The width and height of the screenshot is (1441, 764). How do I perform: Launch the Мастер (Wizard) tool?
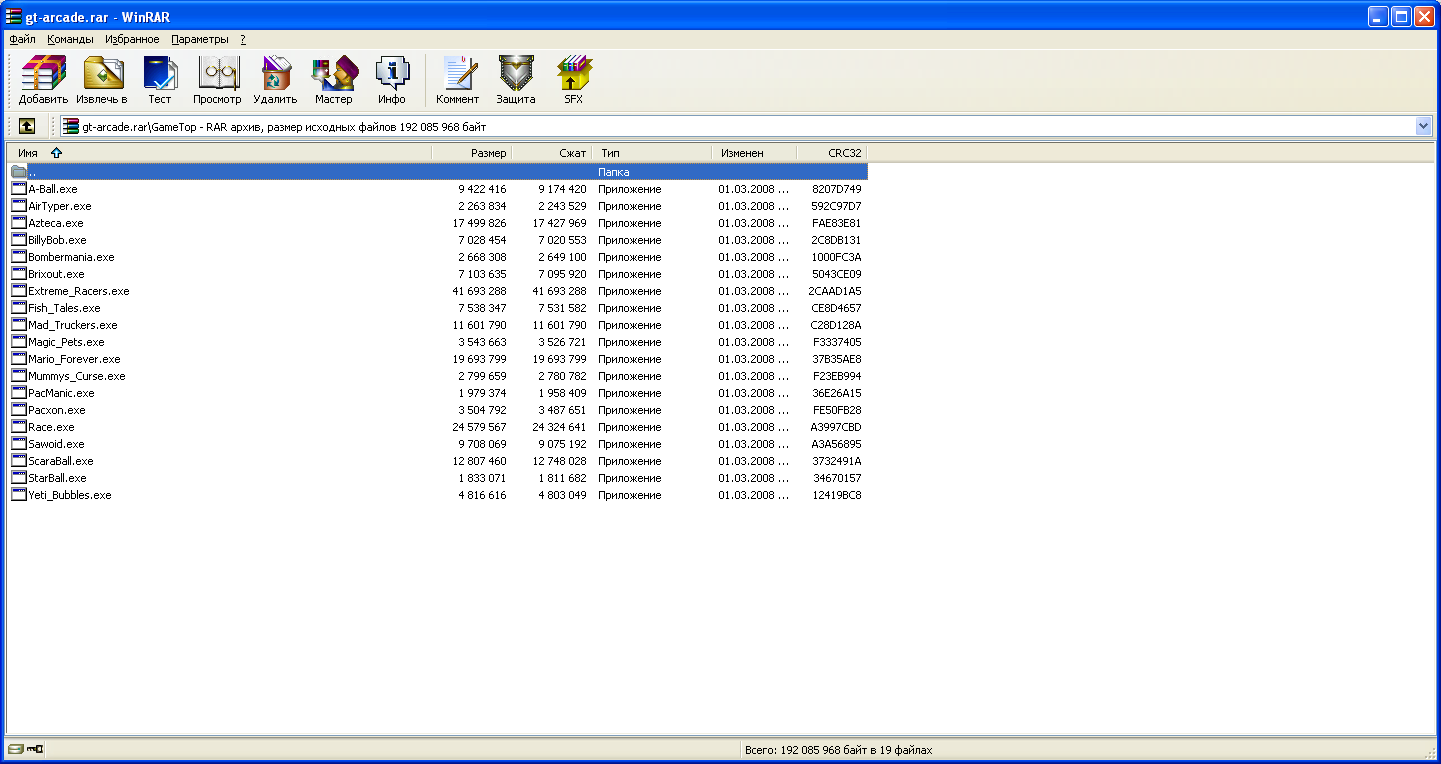tap(333, 79)
